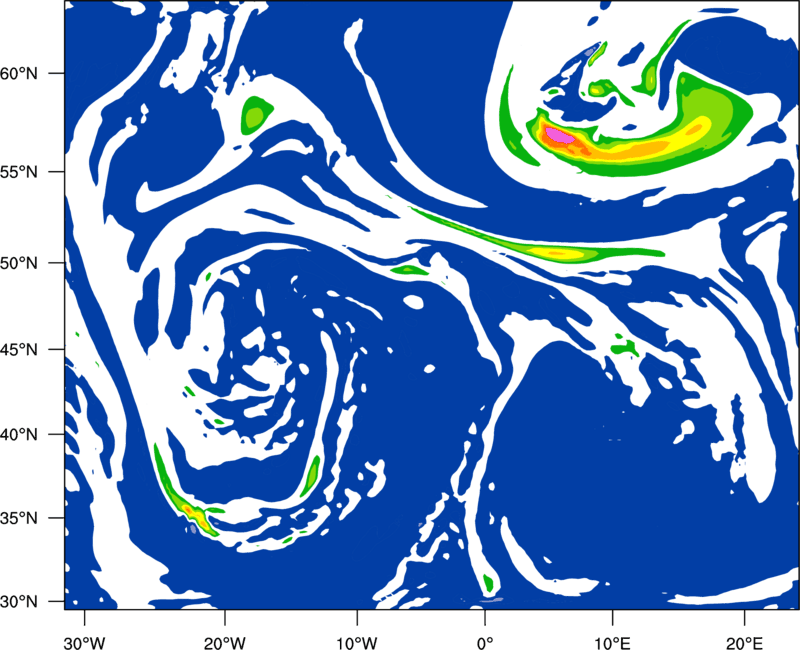Click the green blob near 58°N 18°W
Image resolution: width=800 pixels, height=650 pixels.
pyautogui.click(x=256, y=115)
